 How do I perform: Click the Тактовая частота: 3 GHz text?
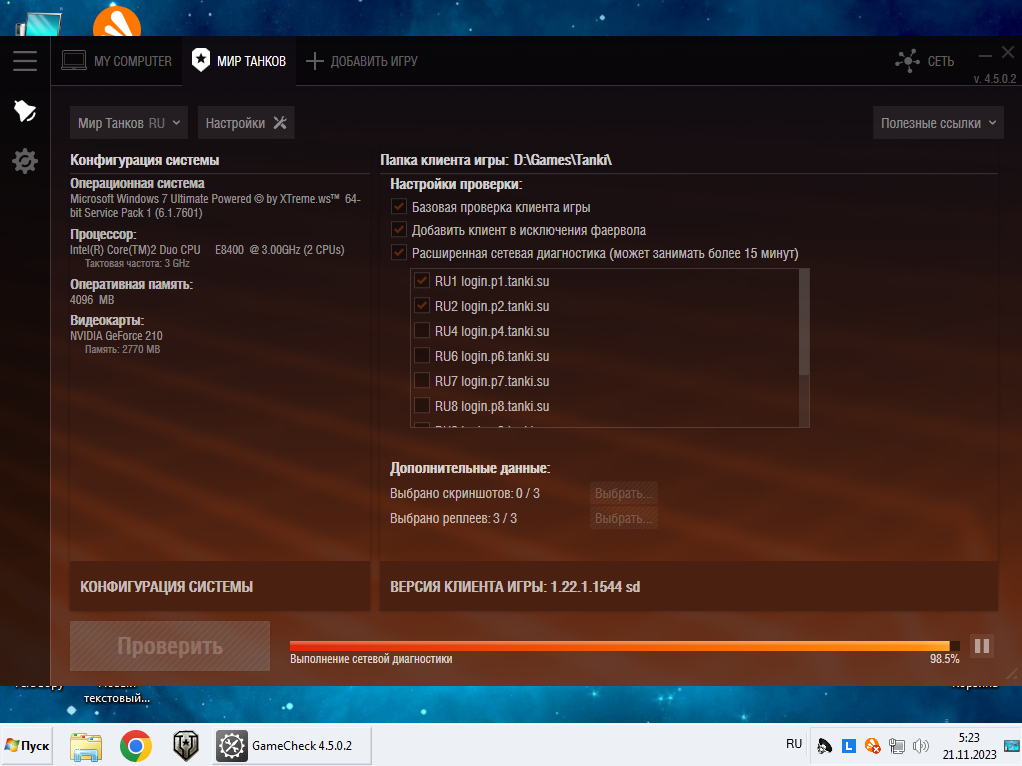coord(137,263)
